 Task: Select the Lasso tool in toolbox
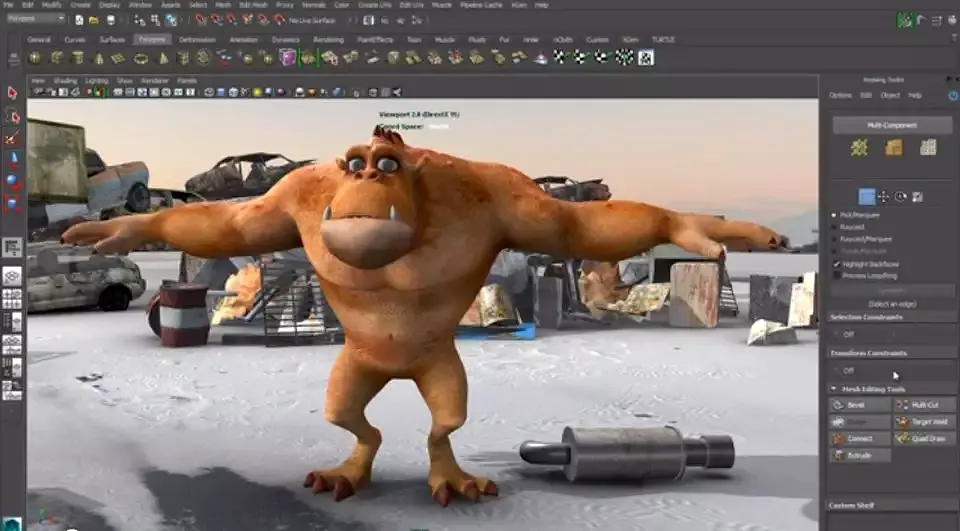click(12, 115)
